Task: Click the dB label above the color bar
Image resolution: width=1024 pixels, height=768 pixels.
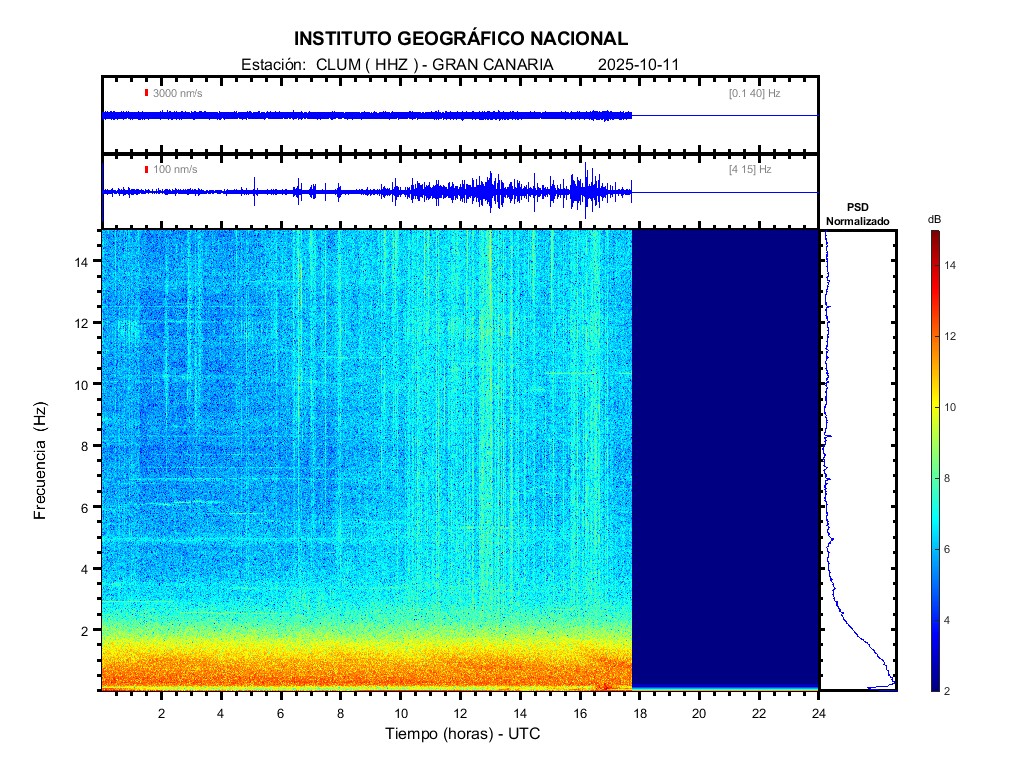Action: click(934, 218)
